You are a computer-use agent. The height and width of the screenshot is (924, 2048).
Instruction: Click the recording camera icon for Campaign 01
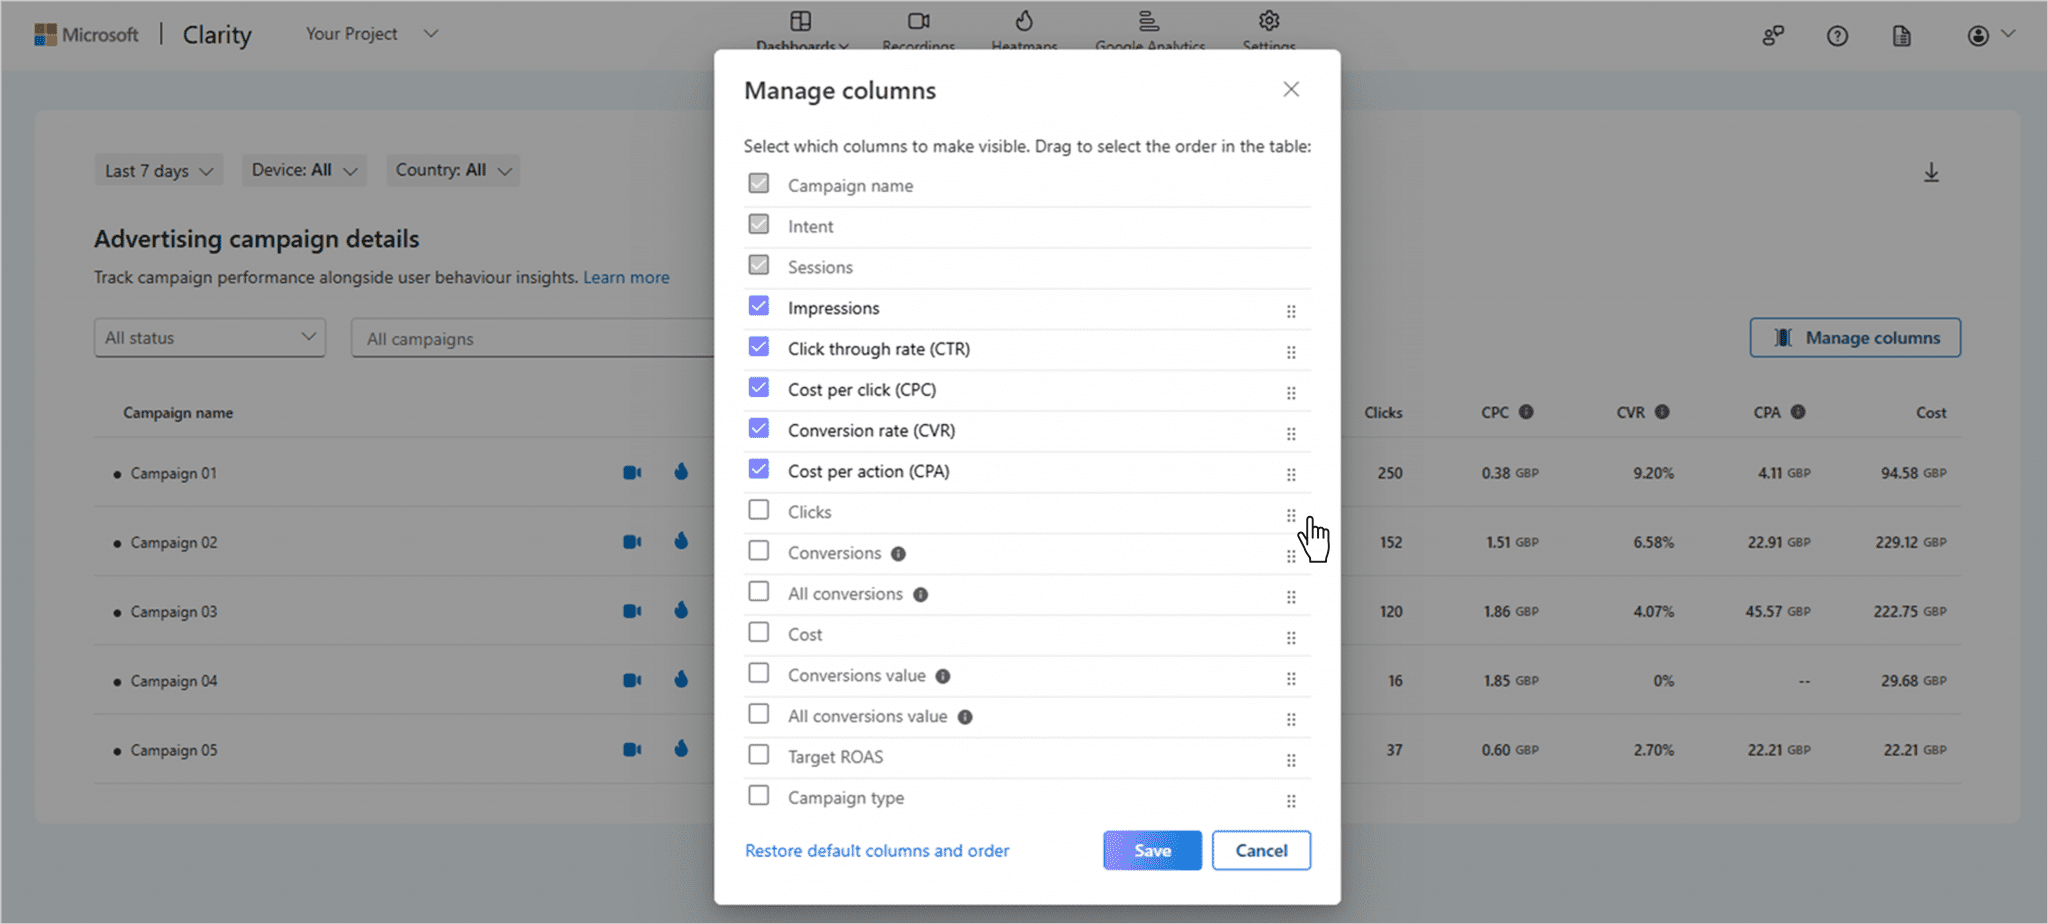point(632,473)
